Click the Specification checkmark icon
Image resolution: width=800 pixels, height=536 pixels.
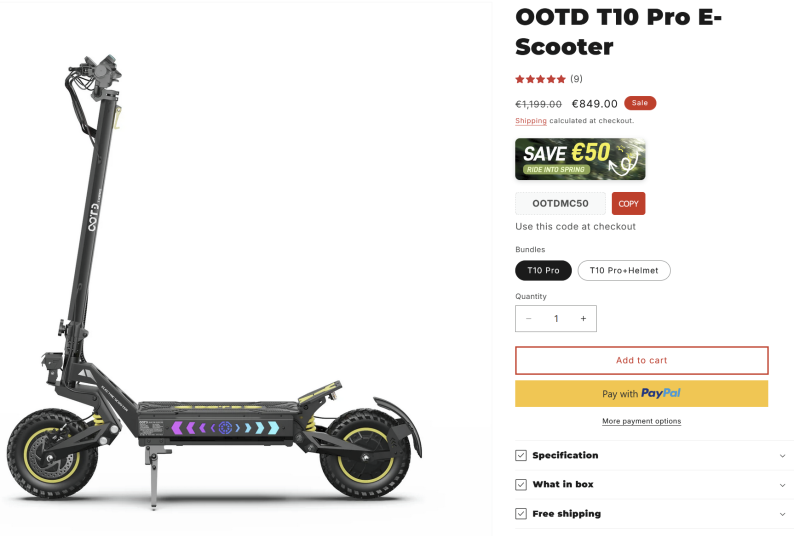click(521, 455)
